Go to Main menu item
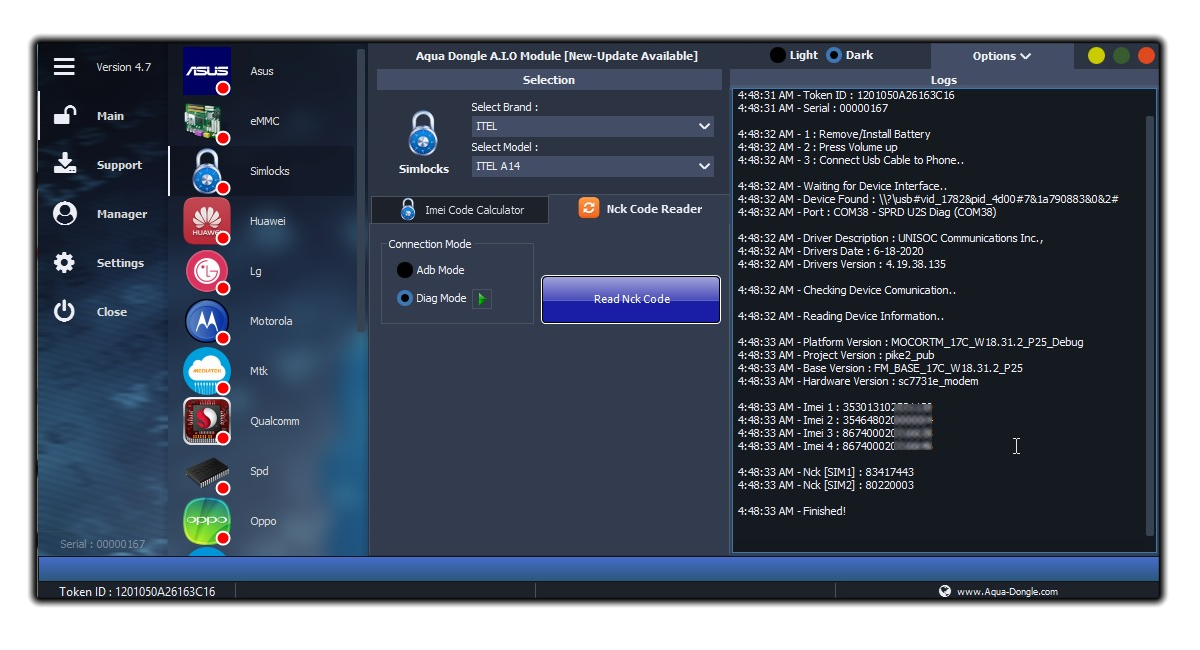1200x650 pixels. 110,116
